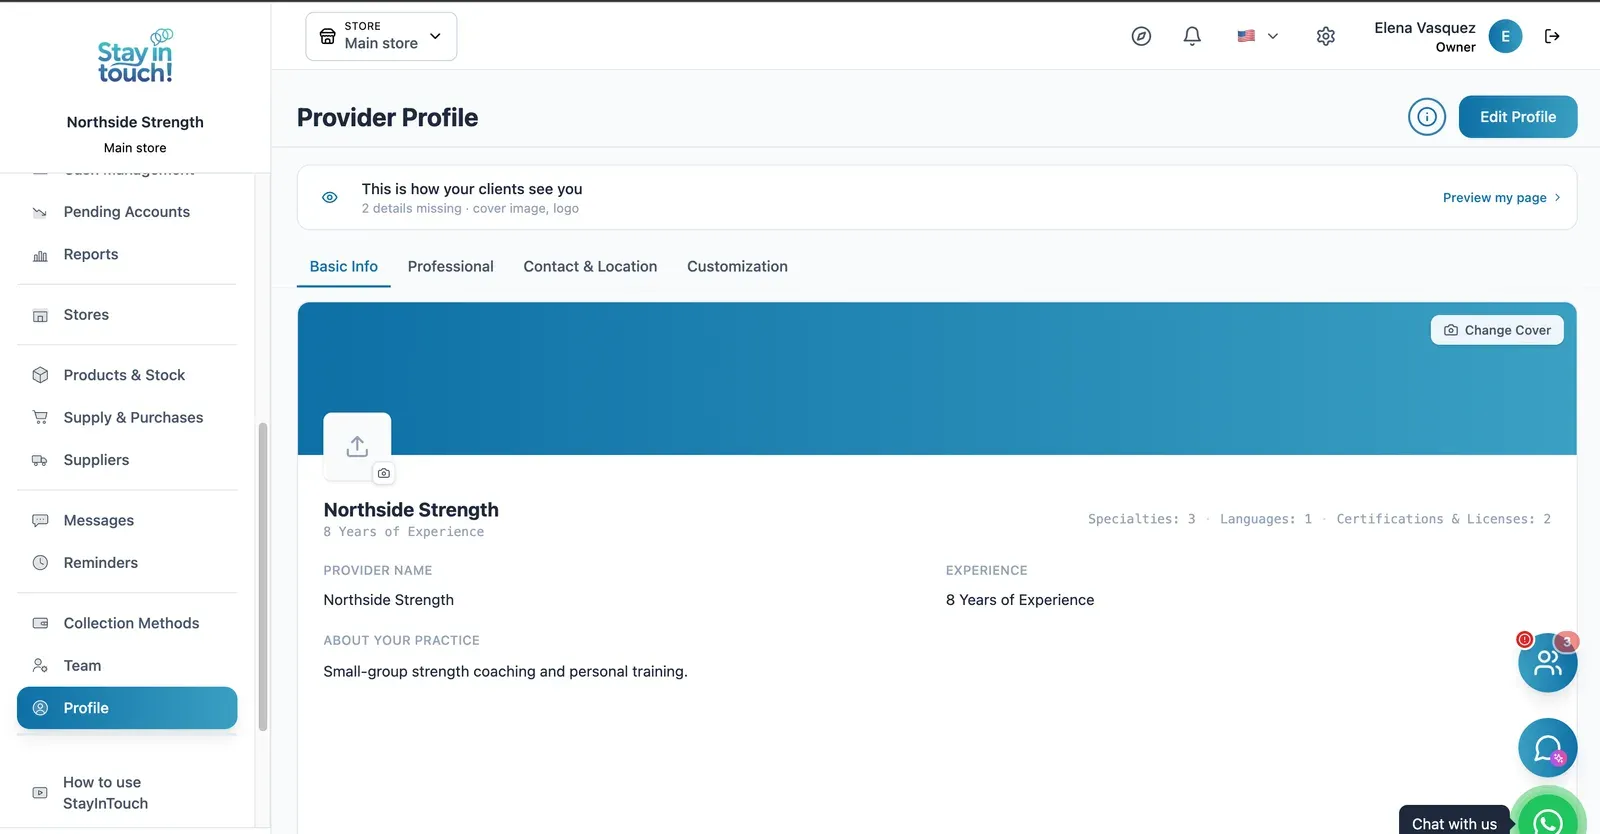Click the Certifications & Licenses: 2 stat
The width and height of the screenshot is (1600, 834).
[1443, 519]
